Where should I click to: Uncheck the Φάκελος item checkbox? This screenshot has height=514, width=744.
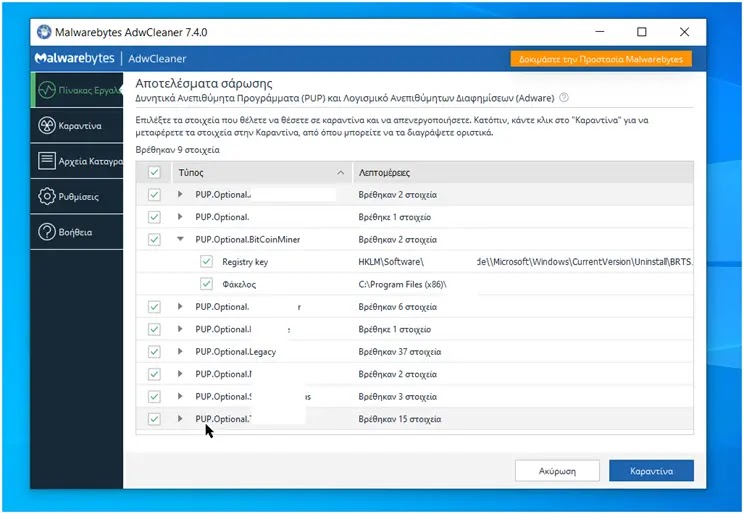(206, 284)
